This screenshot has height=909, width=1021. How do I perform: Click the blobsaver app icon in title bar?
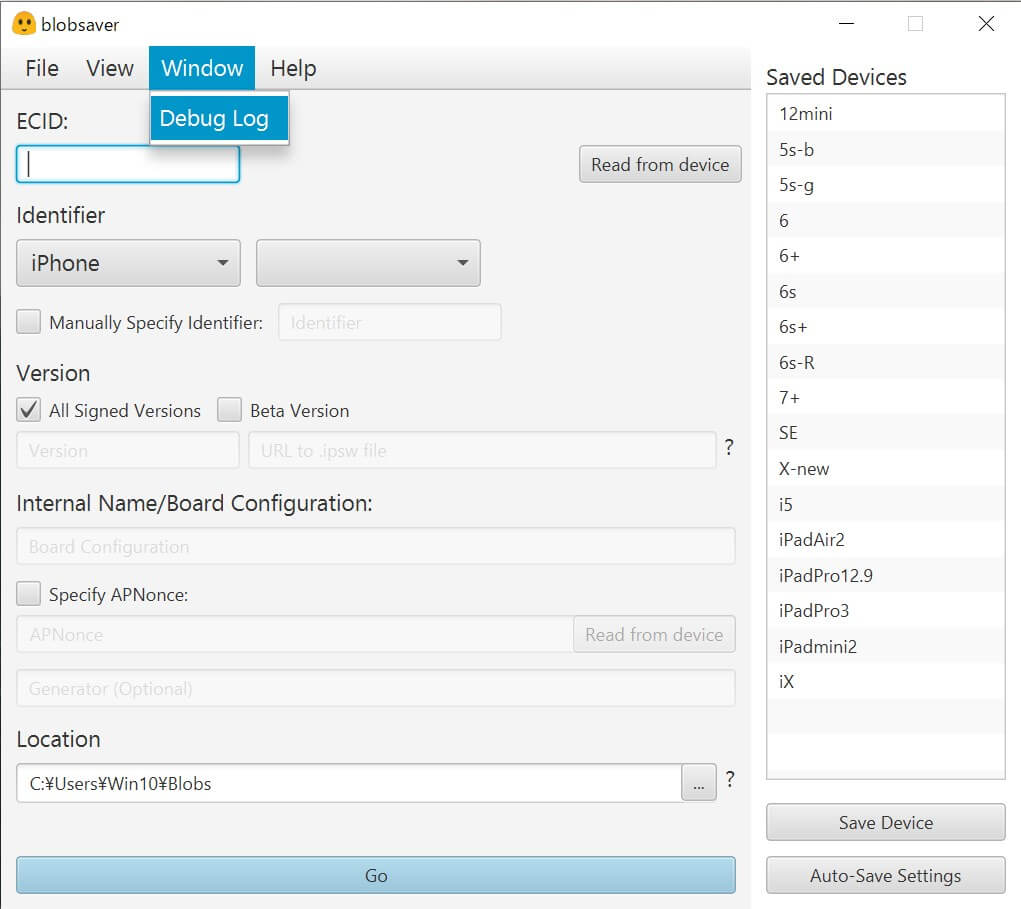tap(24, 23)
